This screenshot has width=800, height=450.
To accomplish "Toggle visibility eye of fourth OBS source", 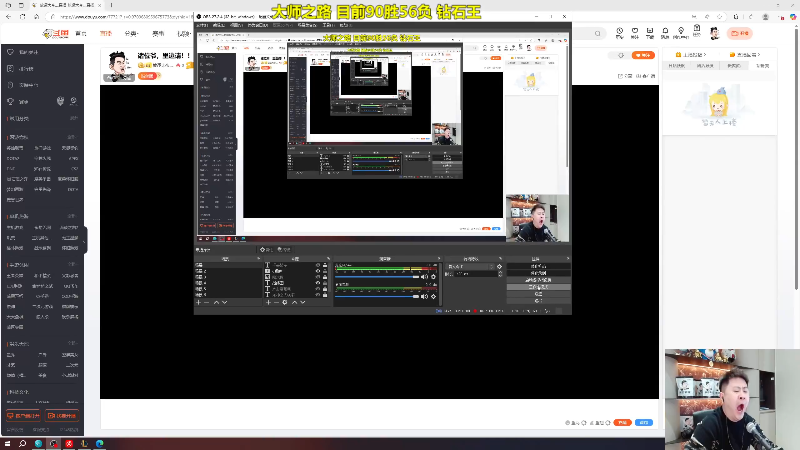I will click(x=318, y=283).
